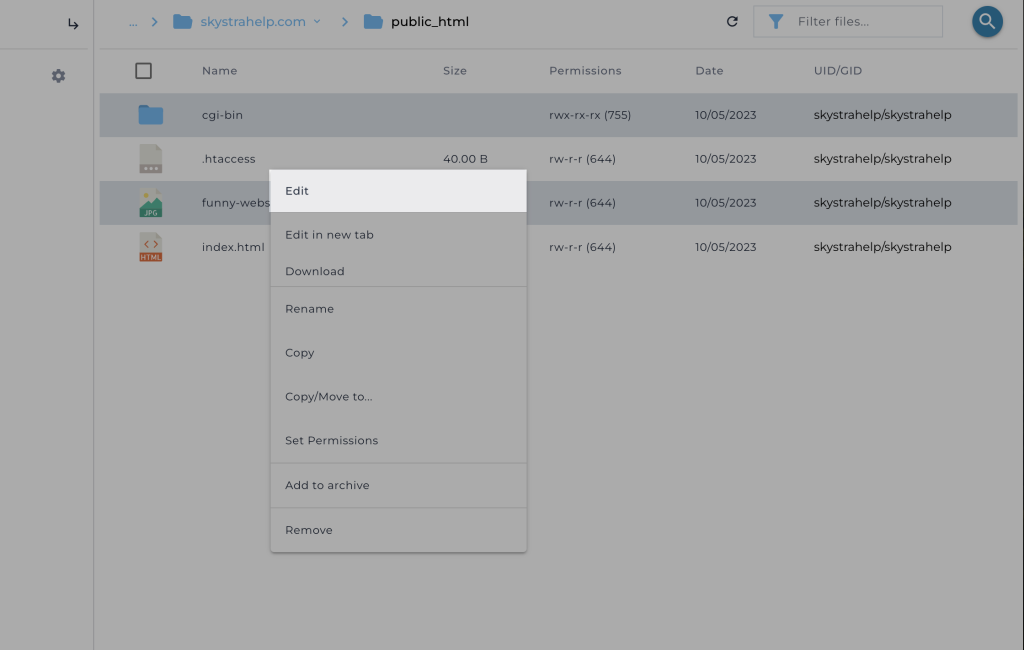Click the sidebar collapse arrow icon
The image size is (1024, 650).
[x=73, y=24]
